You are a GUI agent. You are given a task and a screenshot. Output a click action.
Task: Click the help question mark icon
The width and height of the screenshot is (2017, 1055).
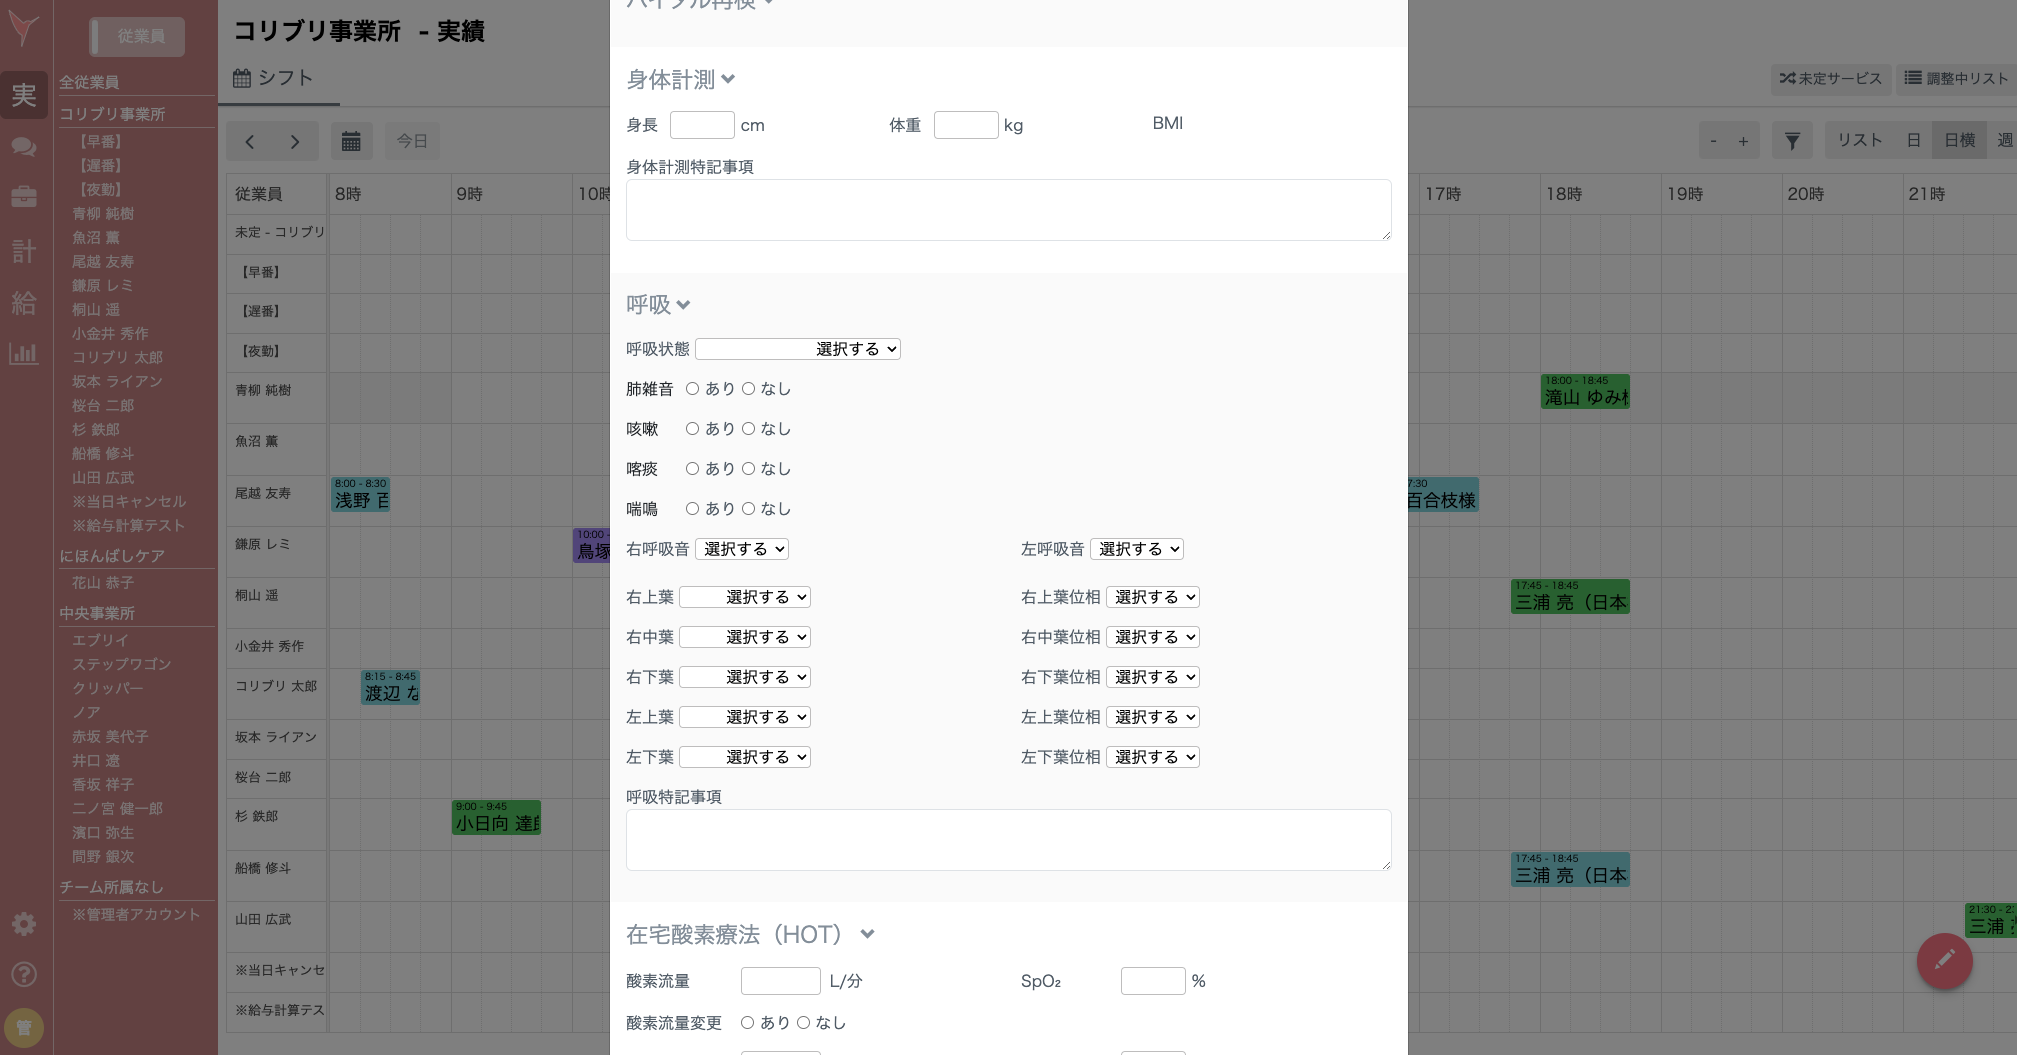(23, 974)
